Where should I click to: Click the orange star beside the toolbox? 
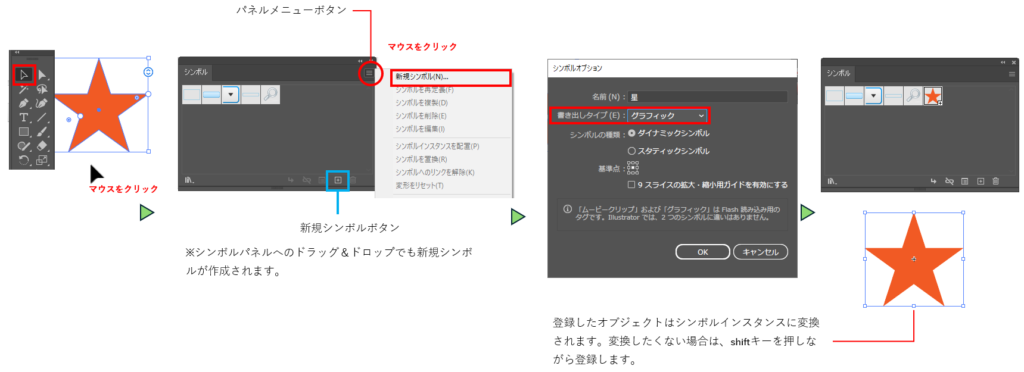point(99,108)
